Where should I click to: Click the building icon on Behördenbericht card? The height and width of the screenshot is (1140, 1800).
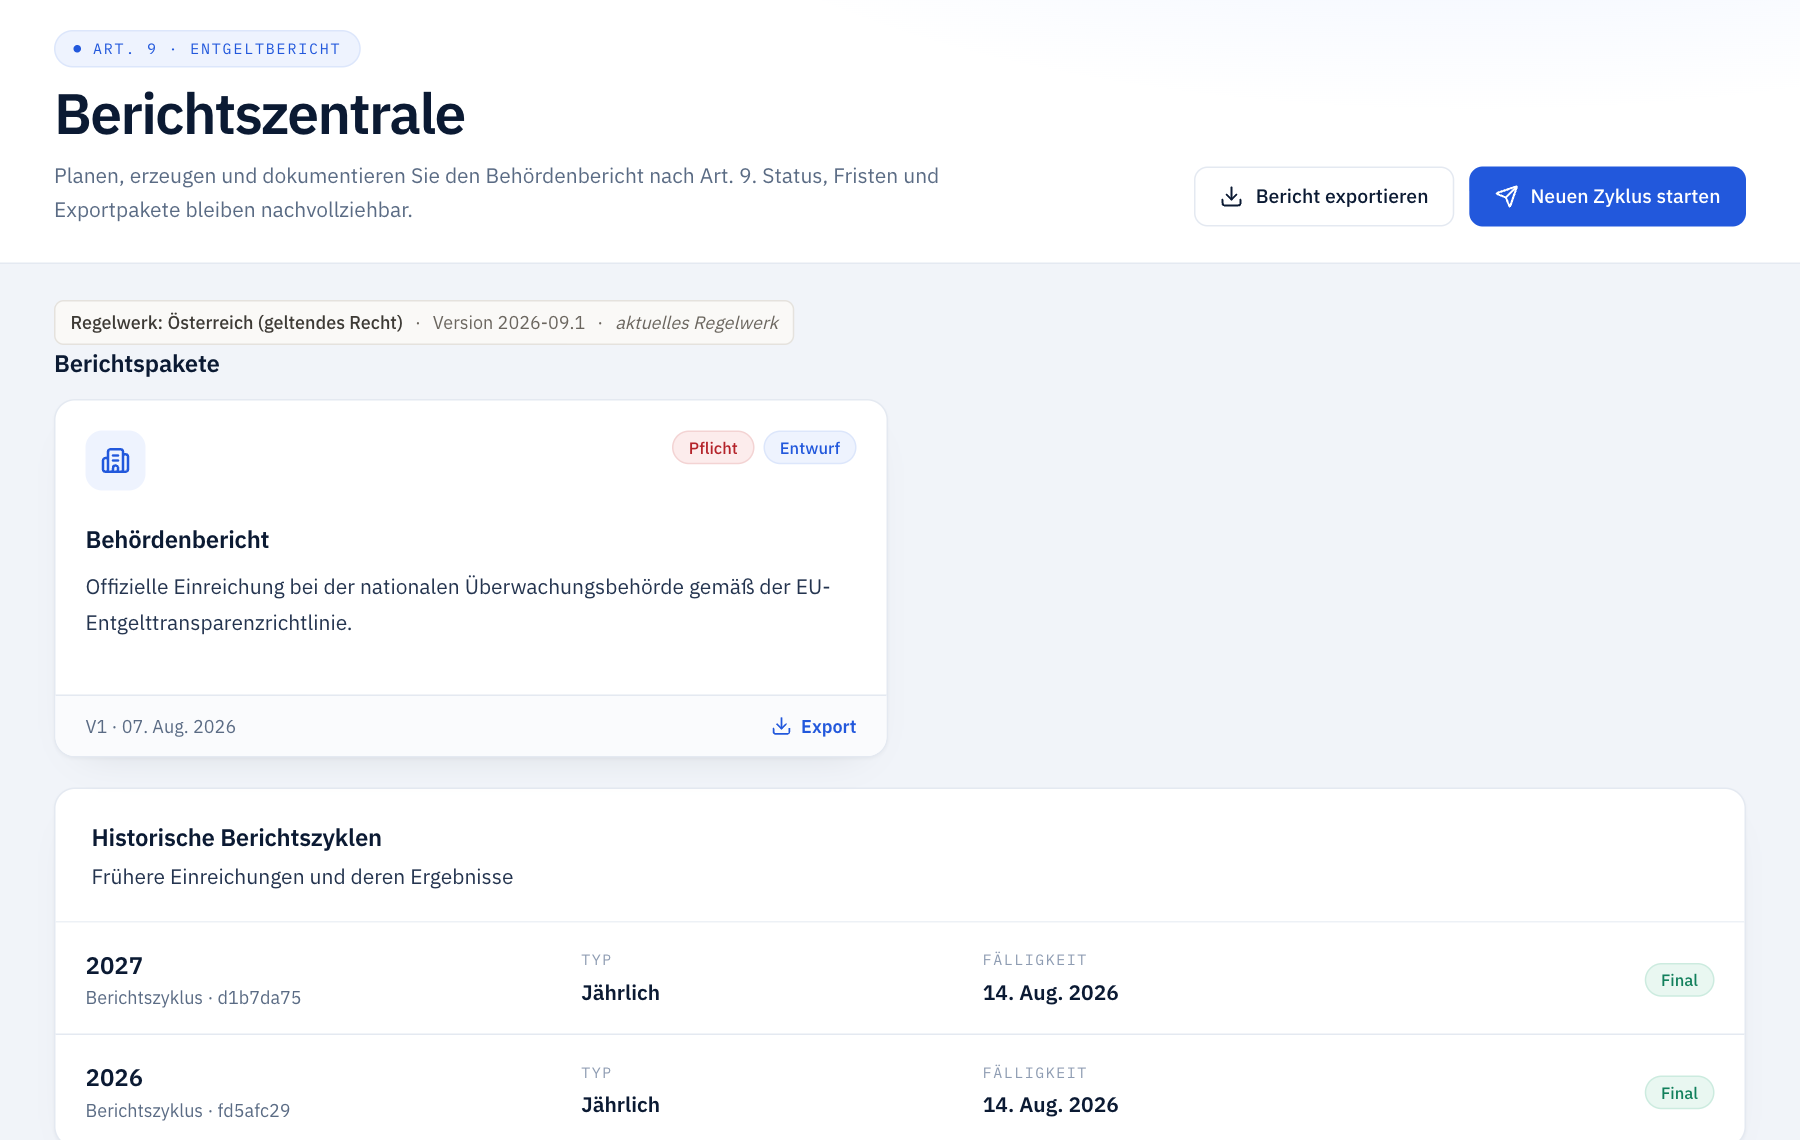click(116, 461)
